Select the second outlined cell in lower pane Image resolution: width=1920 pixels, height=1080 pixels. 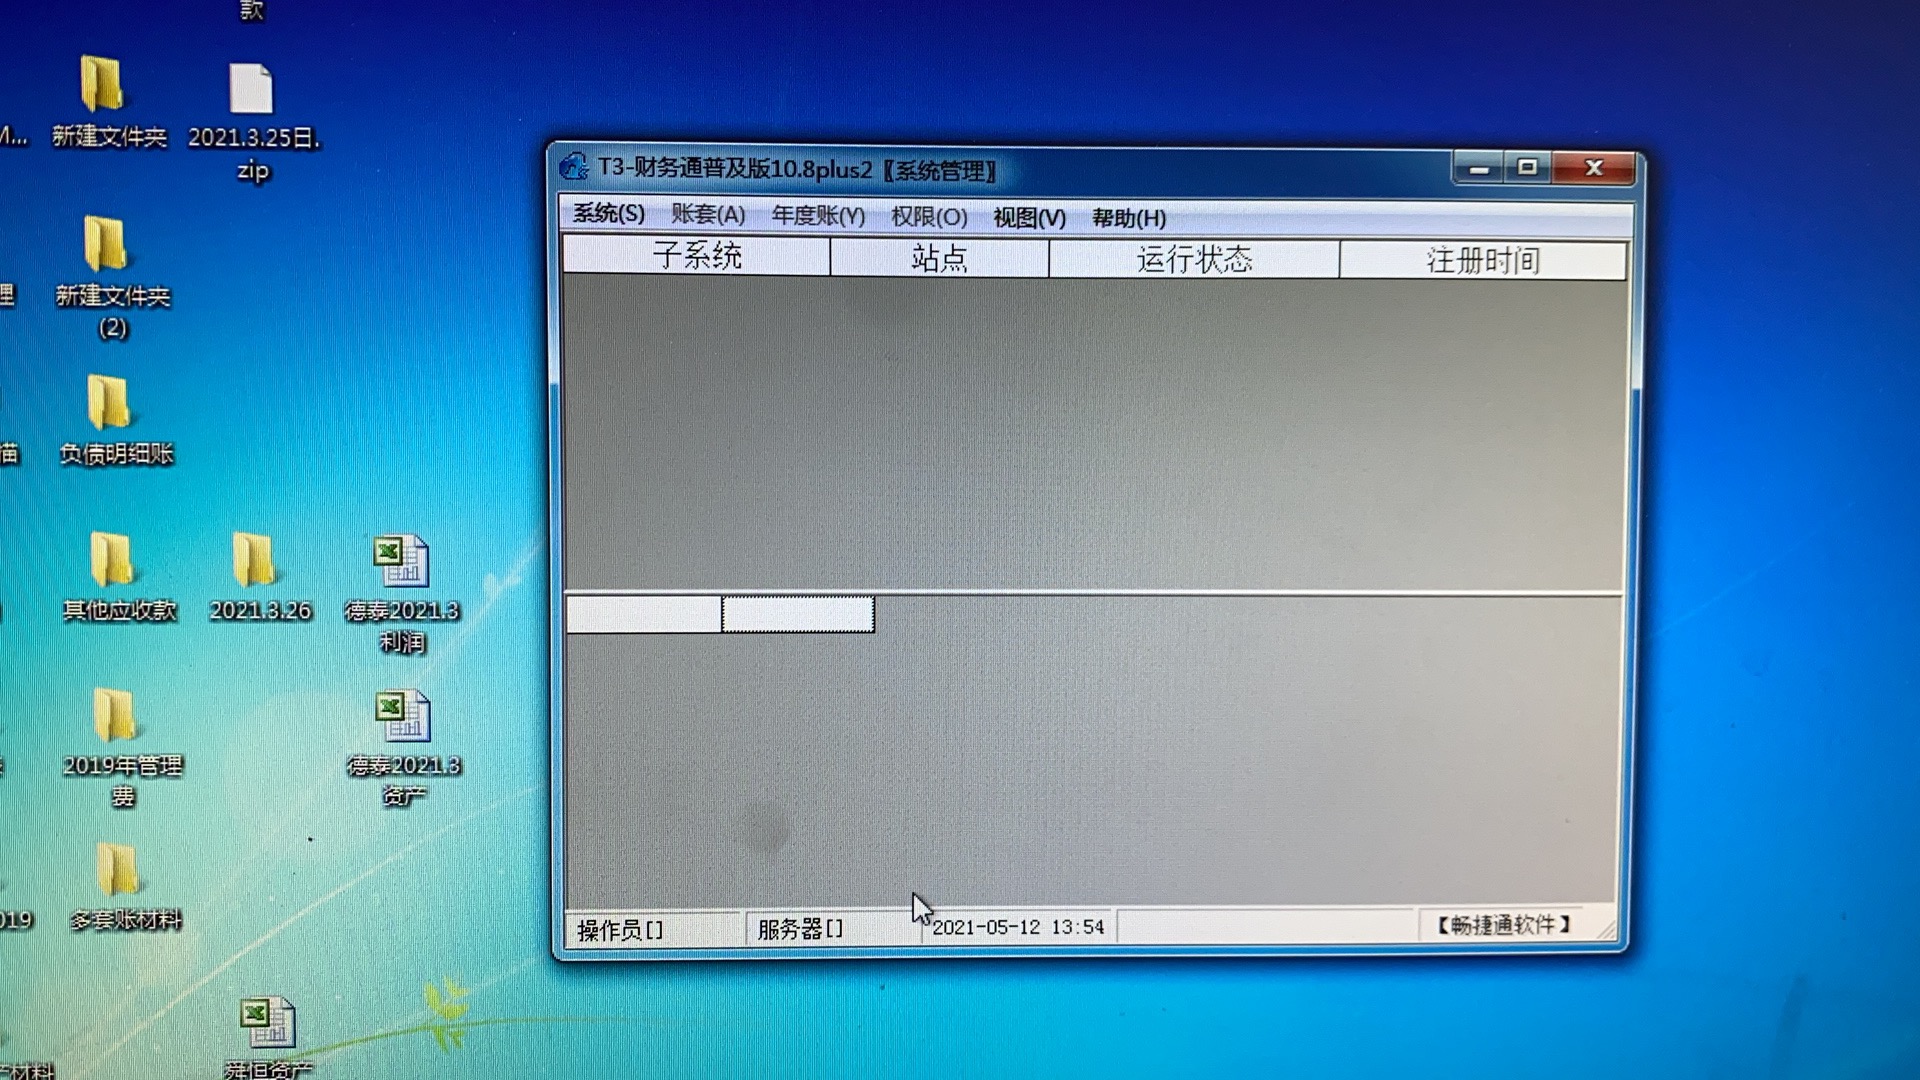(x=798, y=614)
